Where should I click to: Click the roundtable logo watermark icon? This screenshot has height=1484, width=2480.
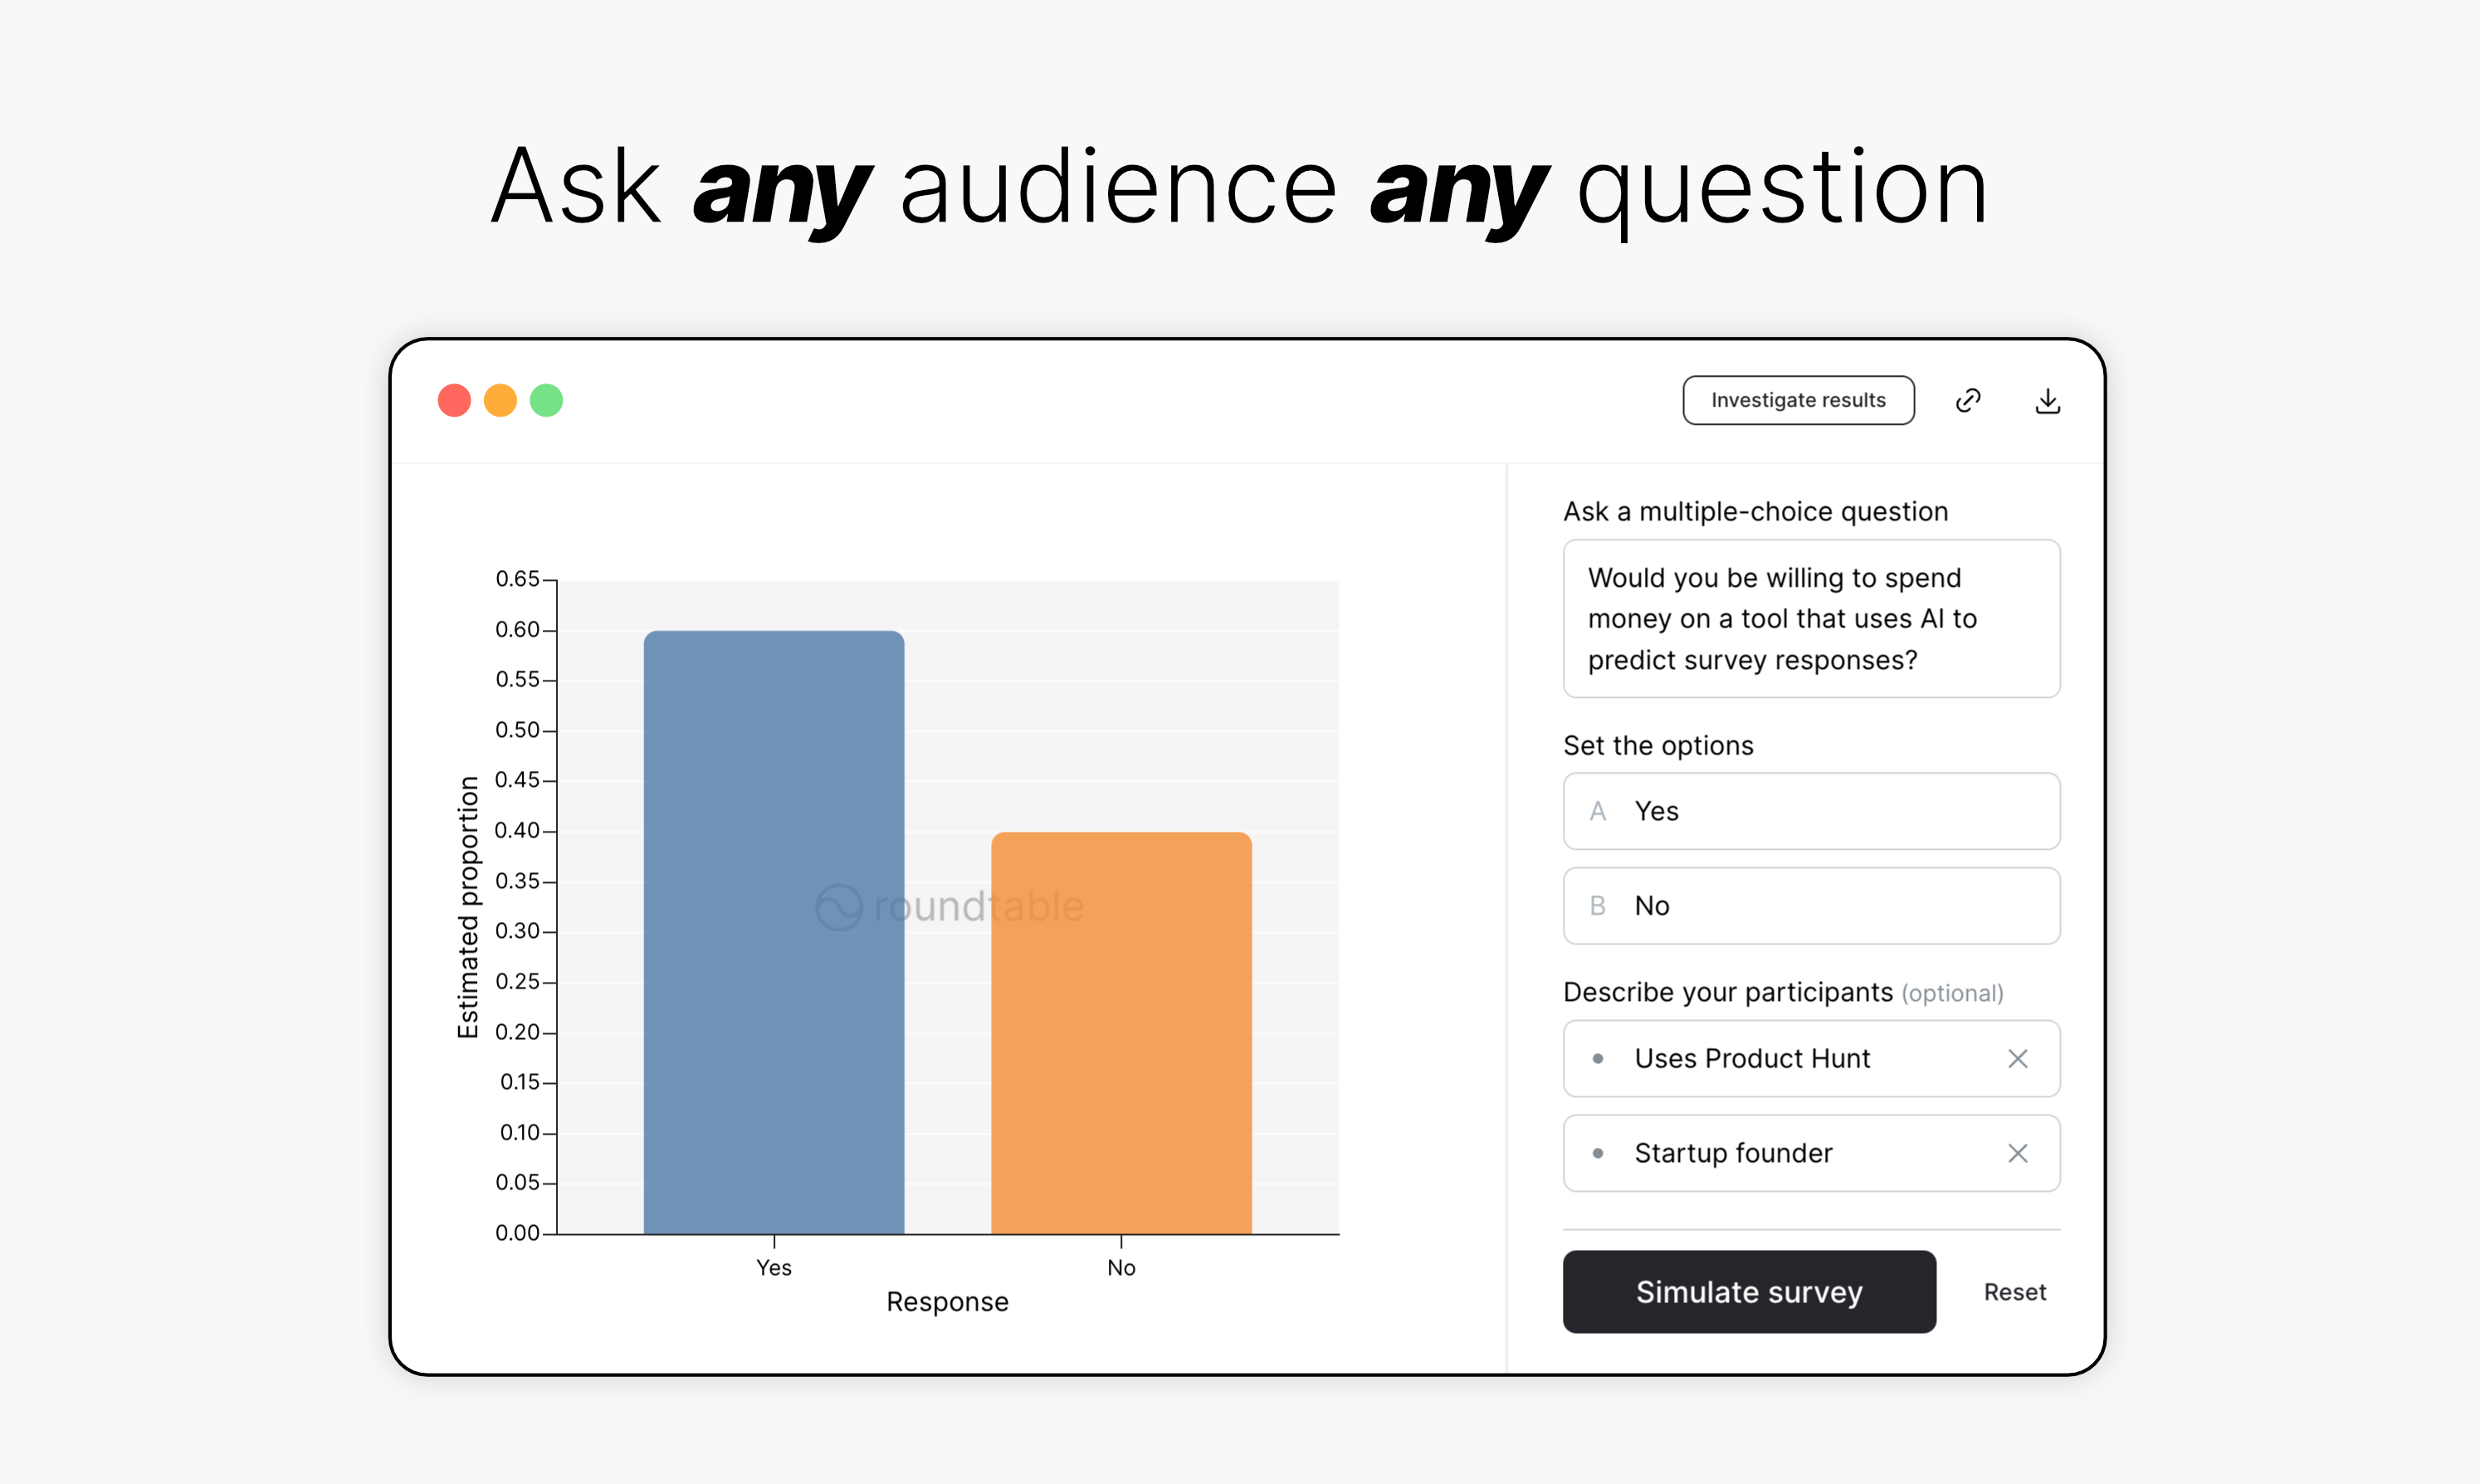click(x=838, y=907)
